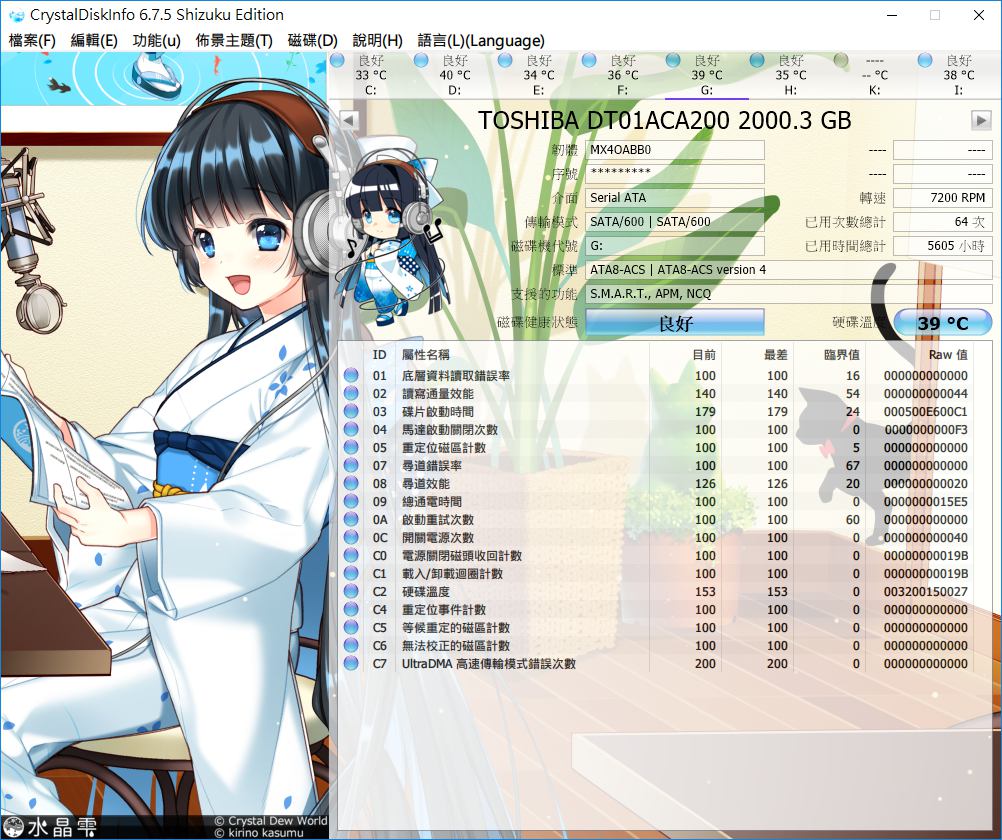Click raw value 003200150027

(x=925, y=592)
